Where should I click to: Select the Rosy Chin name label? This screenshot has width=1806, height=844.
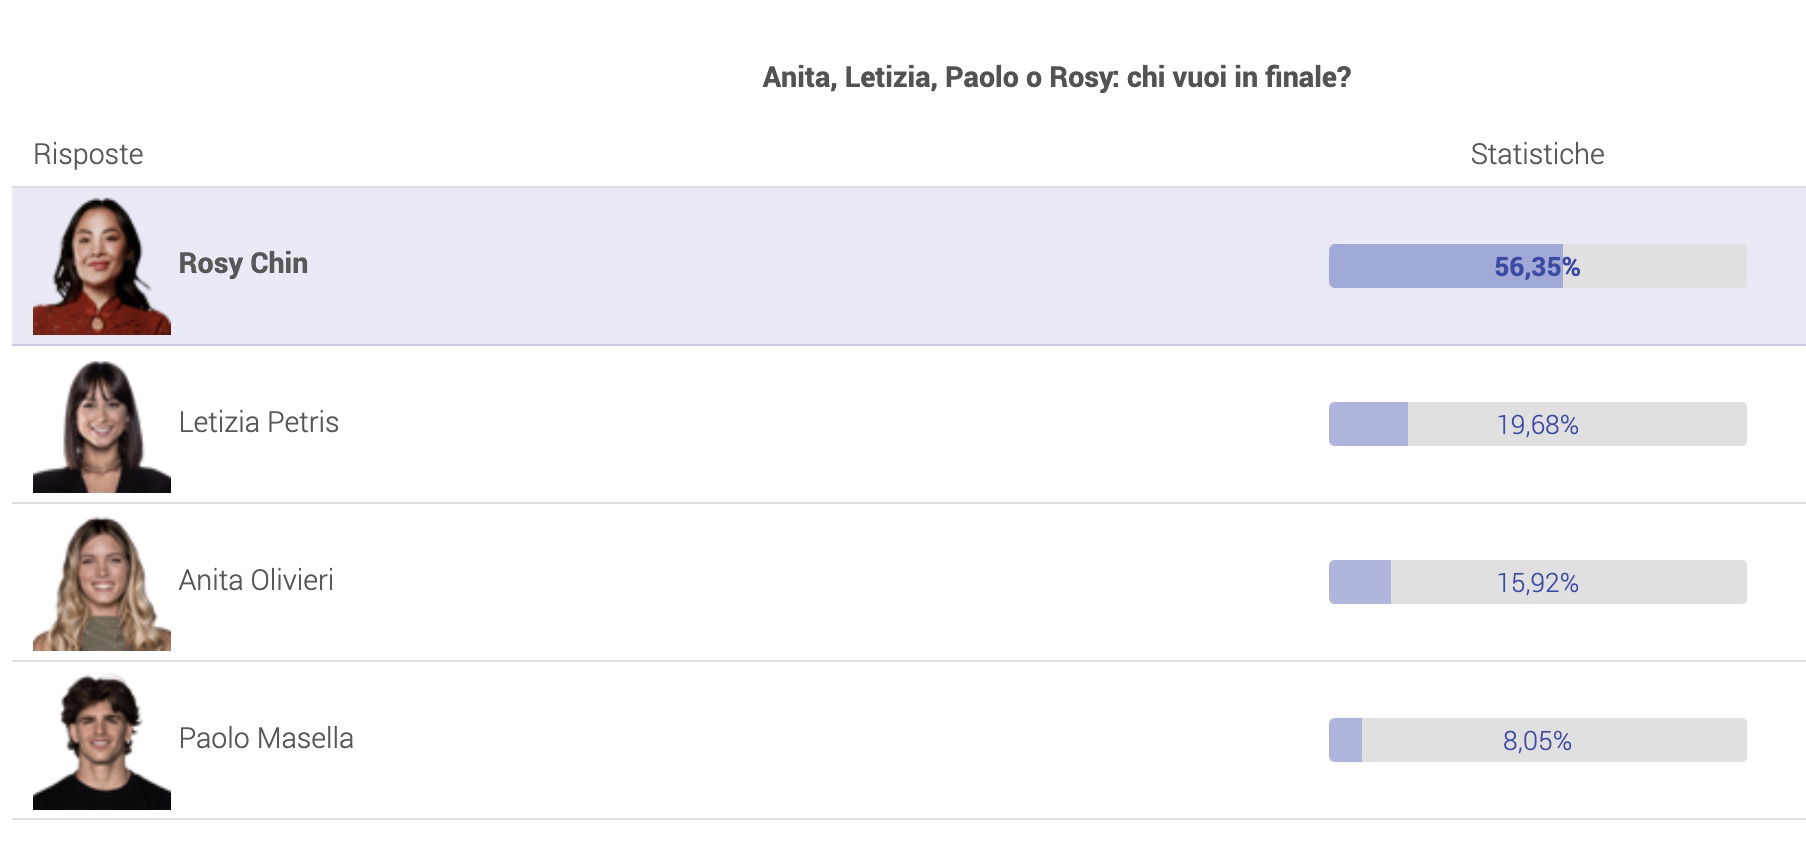(243, 263)
